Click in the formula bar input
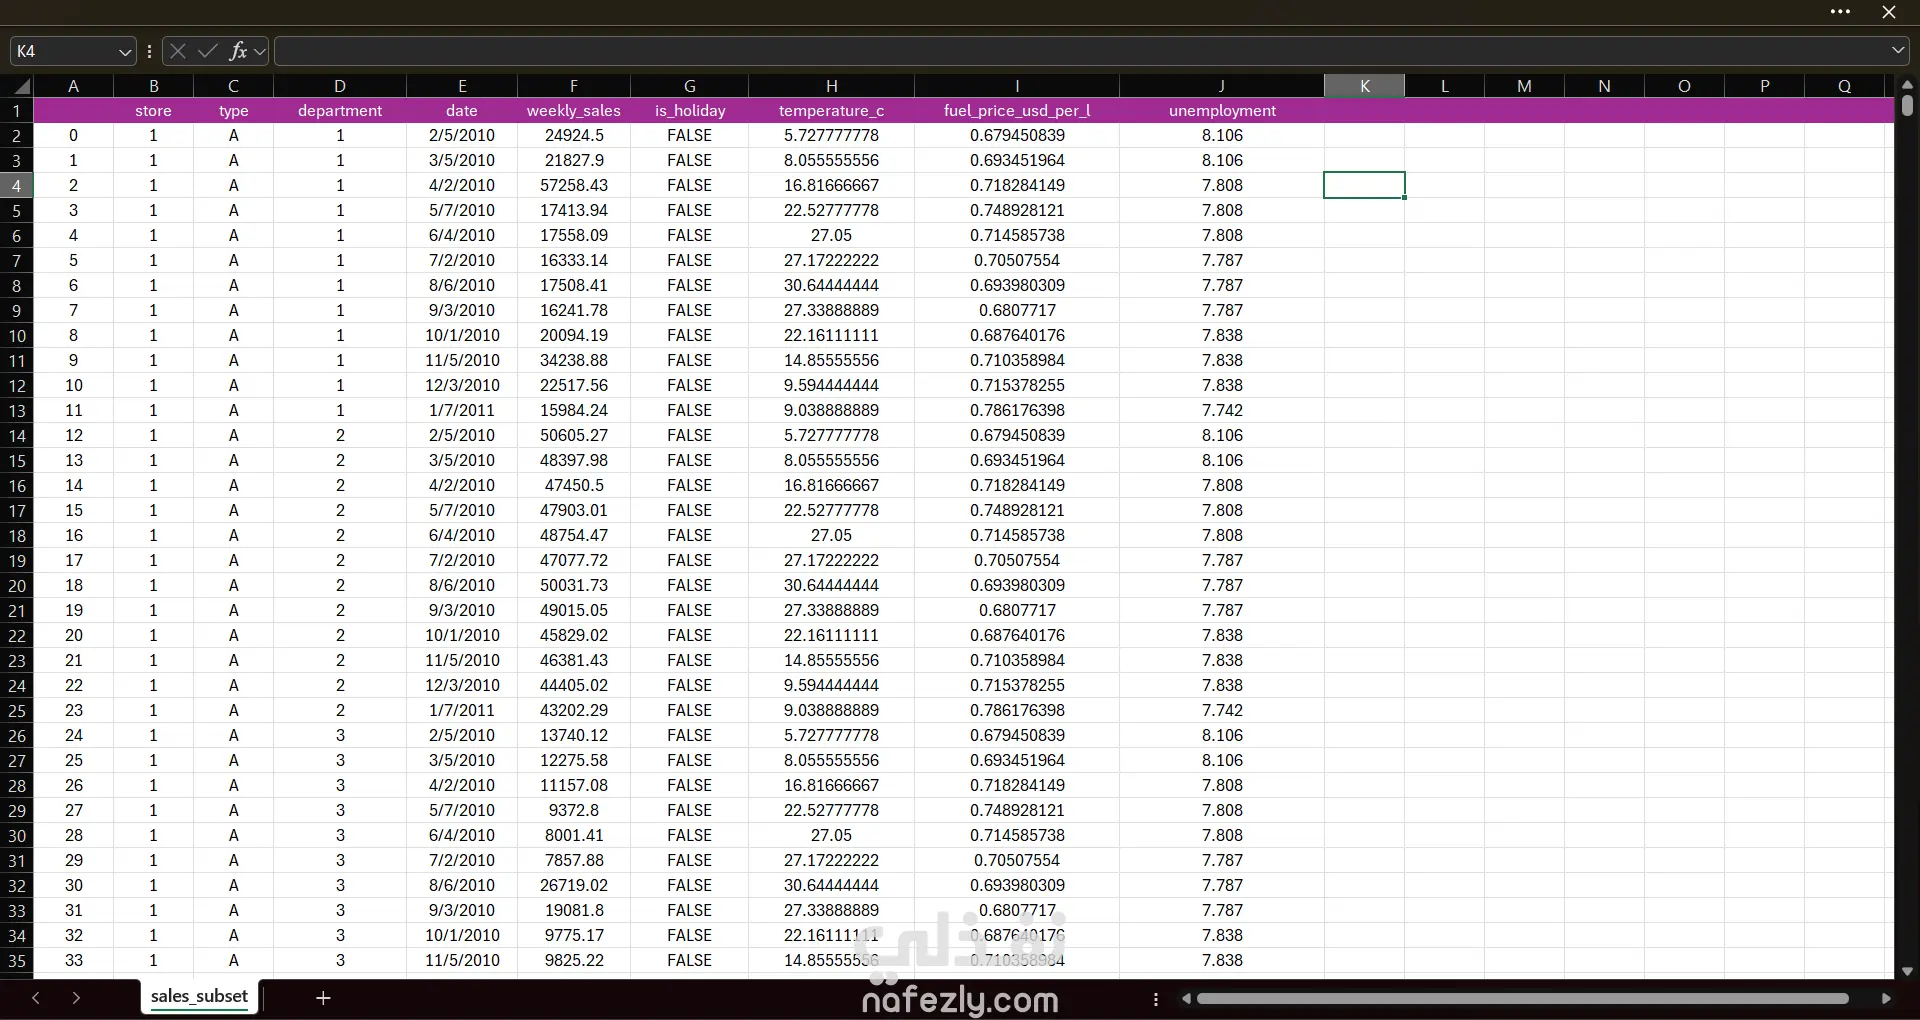Screen dimensions: 1920x1020 tap(1080, 51)
